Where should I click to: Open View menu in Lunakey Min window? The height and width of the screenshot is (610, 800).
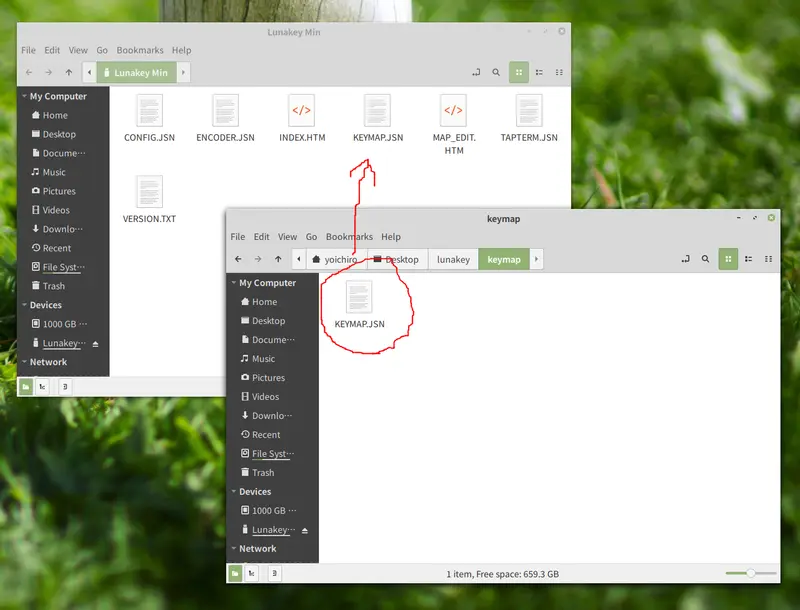(x=78, y=50)
